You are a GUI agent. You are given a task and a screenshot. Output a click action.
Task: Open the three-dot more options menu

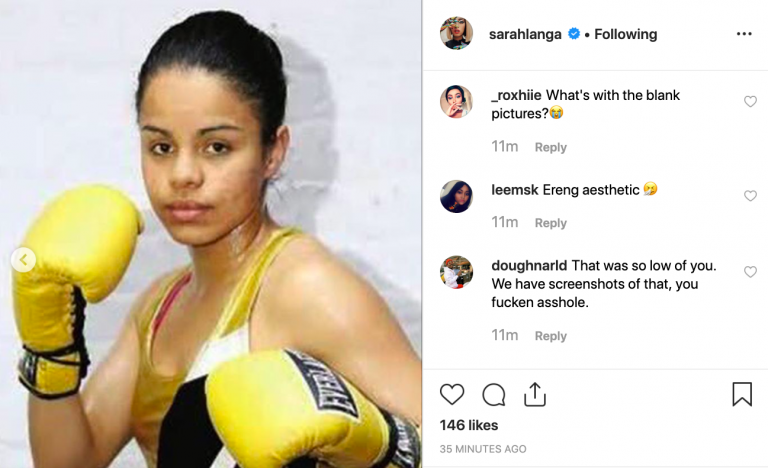pyautogui.click(x=744, y=34)
